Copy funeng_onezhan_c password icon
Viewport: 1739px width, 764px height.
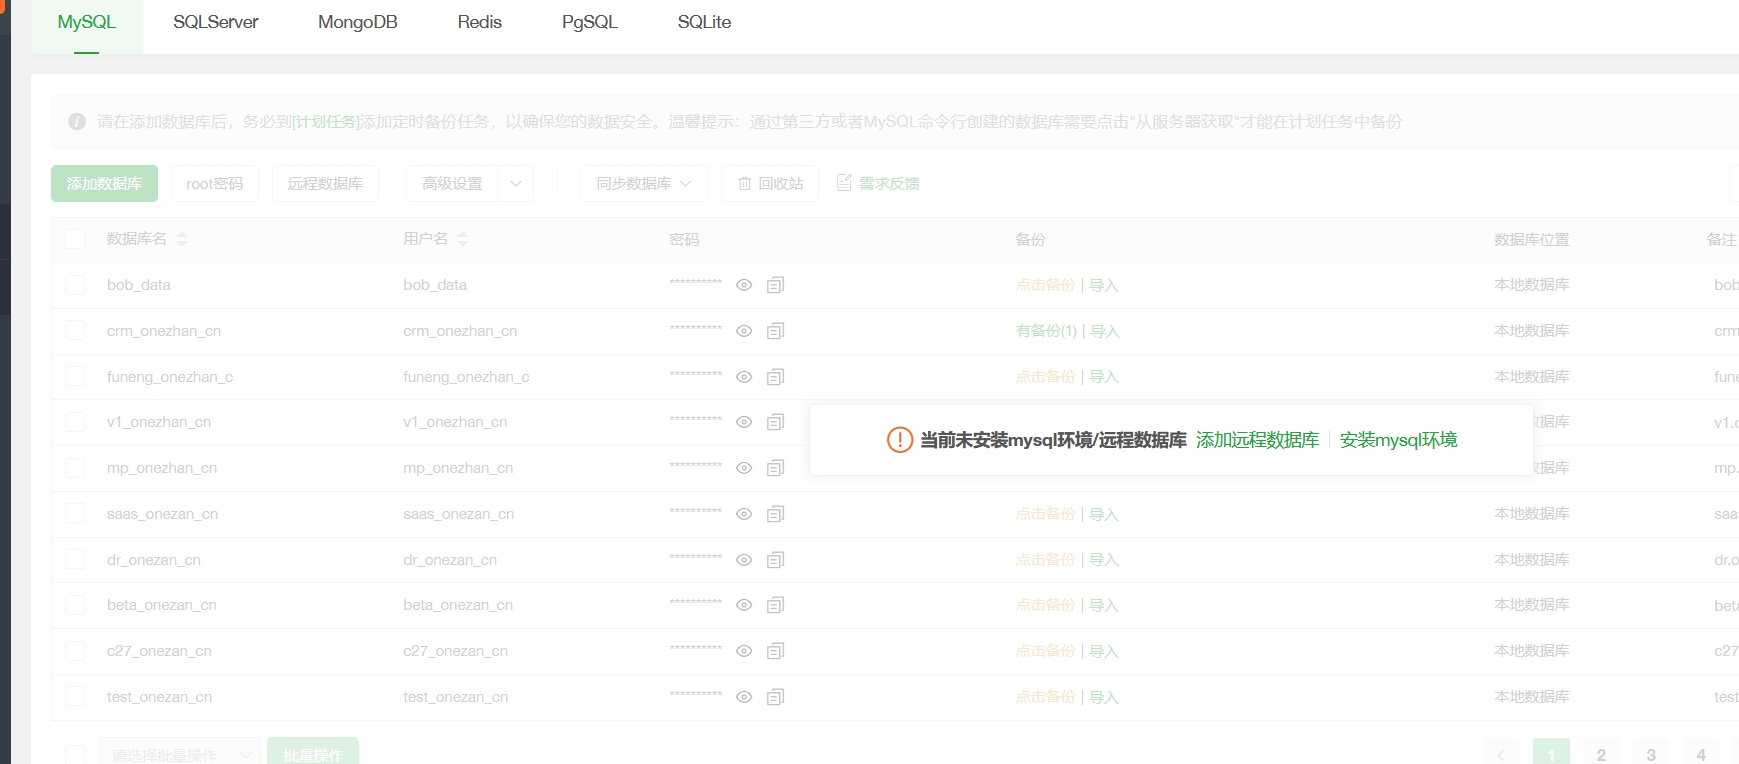775,377
